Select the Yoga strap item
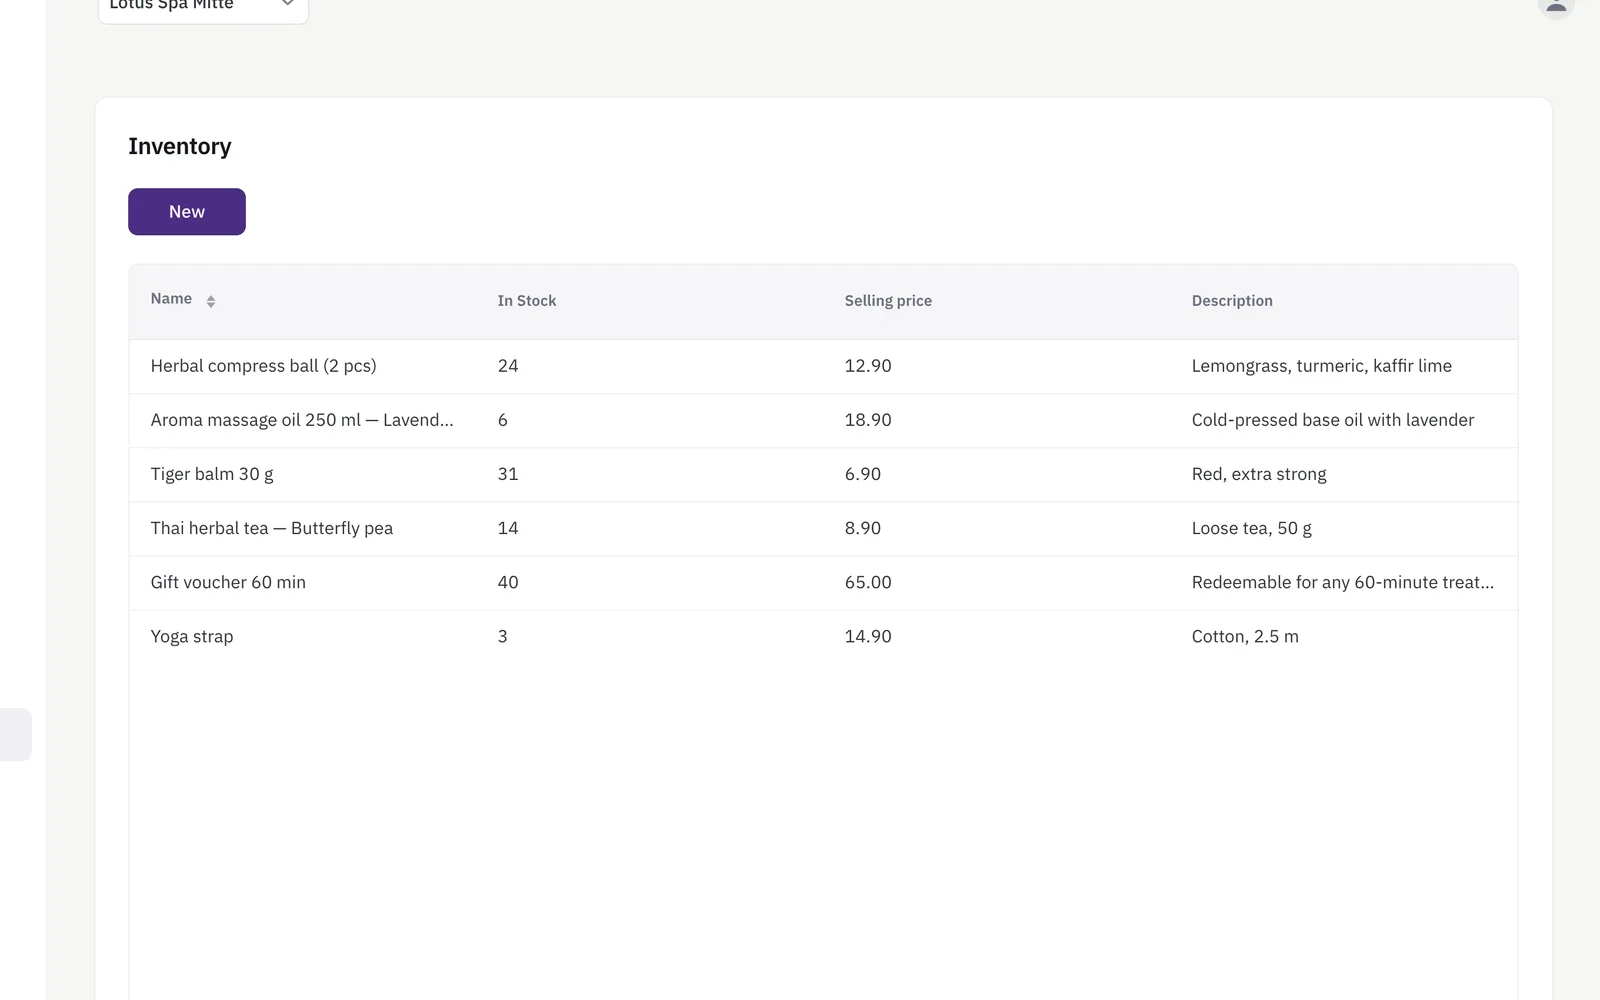1600x1000 pixels. coord(192,636)
